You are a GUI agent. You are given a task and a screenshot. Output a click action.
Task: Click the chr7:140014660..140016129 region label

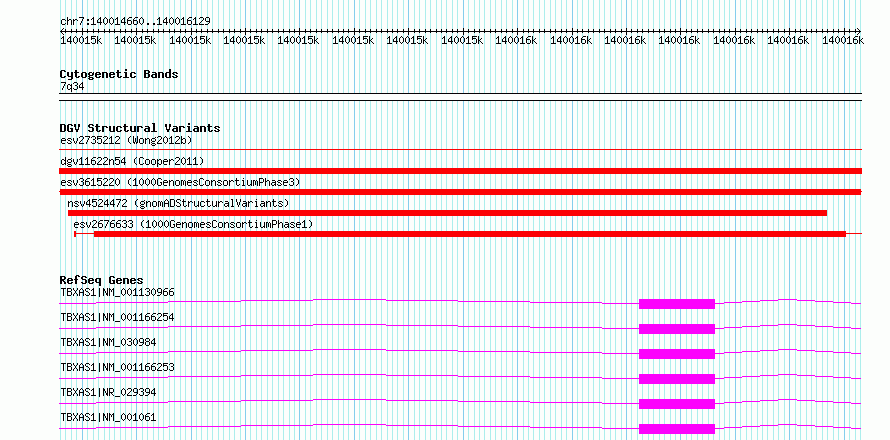click(136, 21)
